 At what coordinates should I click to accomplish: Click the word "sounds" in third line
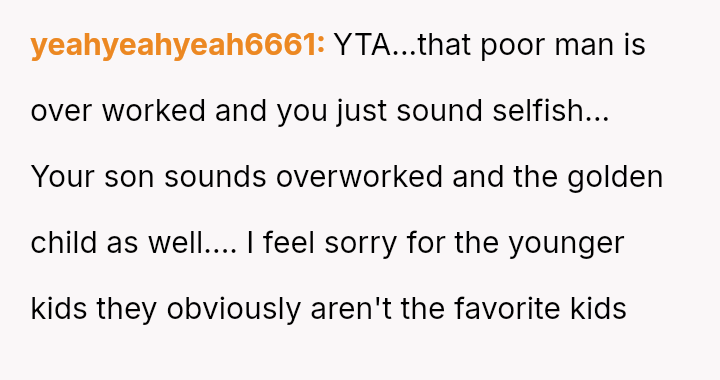pos(215,177)
